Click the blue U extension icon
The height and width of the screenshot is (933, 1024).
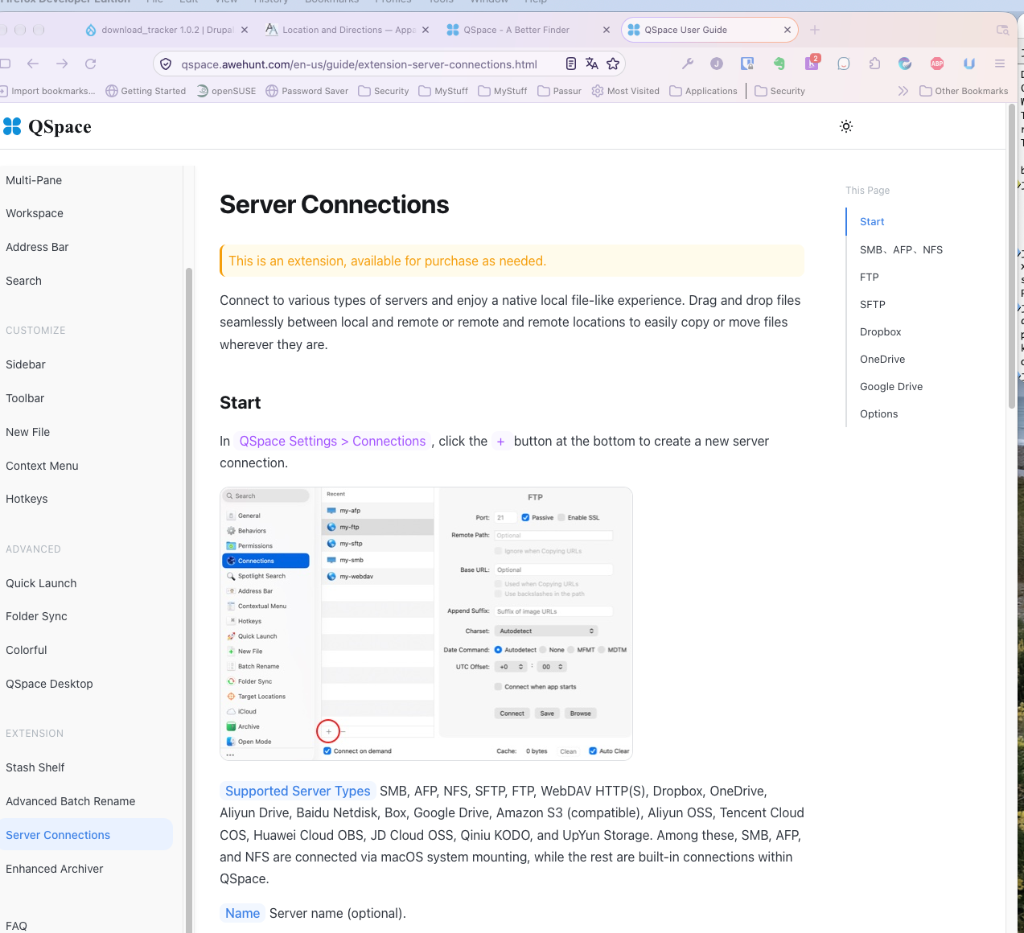969,63
